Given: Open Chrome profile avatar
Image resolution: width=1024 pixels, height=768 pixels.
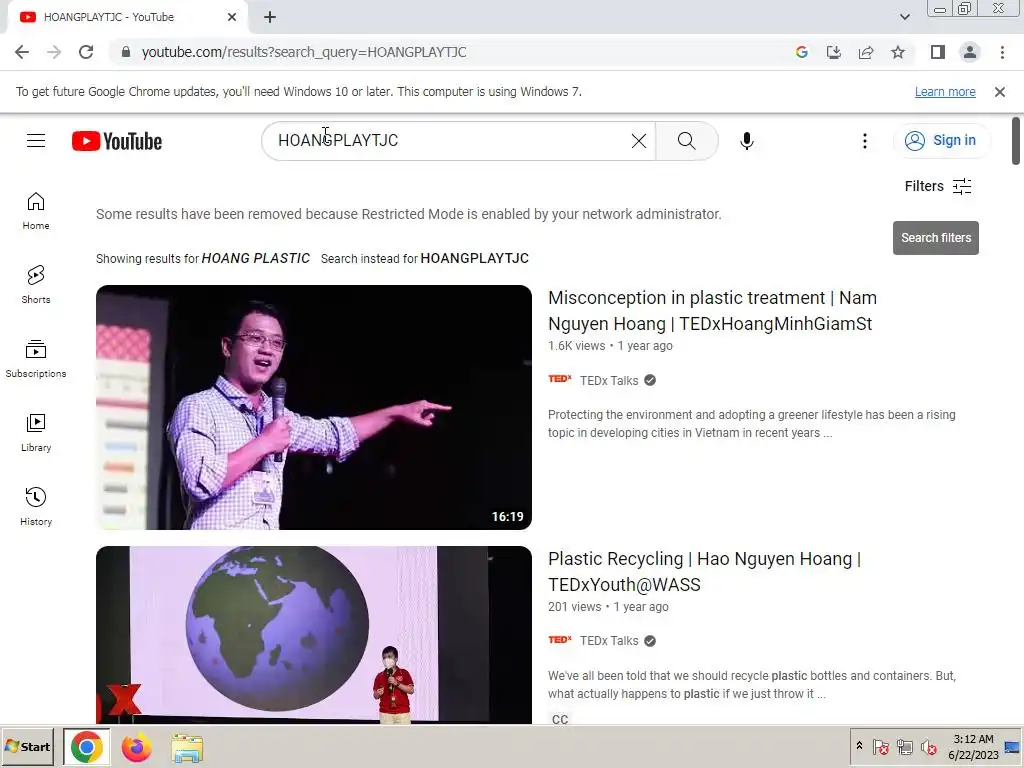Looking at the screenshot, I should 970,52.
